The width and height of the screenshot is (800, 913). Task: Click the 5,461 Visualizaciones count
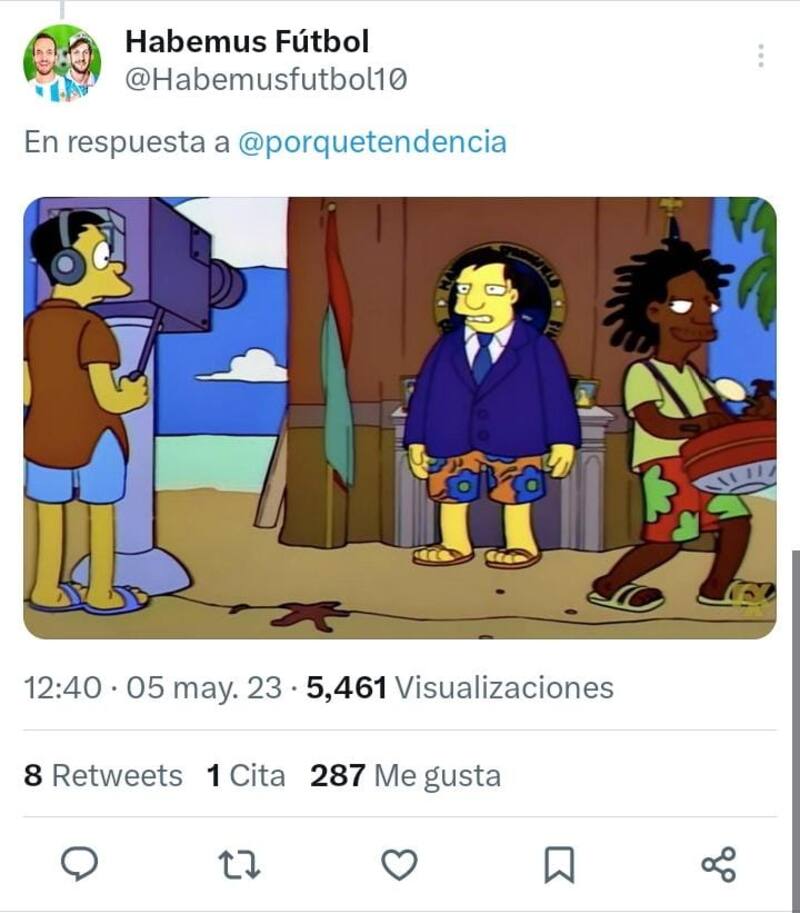click(x=460, y=688)
